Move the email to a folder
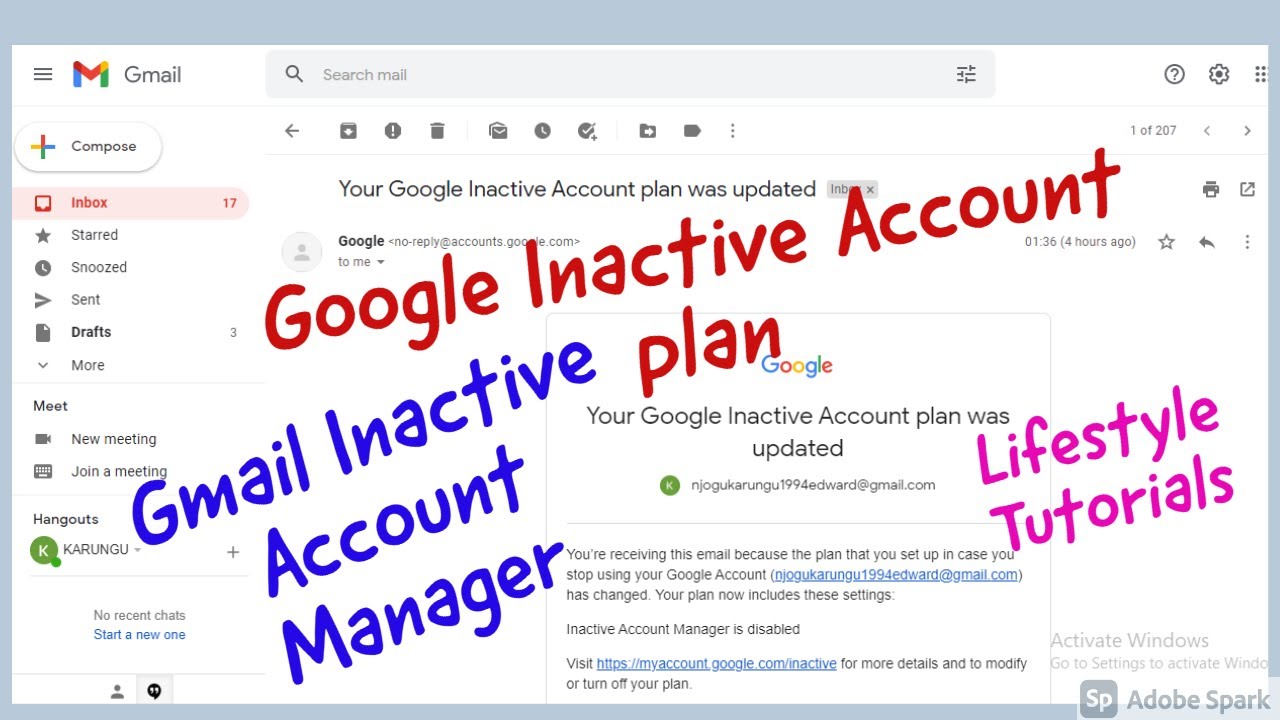The width and height of the screenshot is (1280, 720). (x=648, y=131)
